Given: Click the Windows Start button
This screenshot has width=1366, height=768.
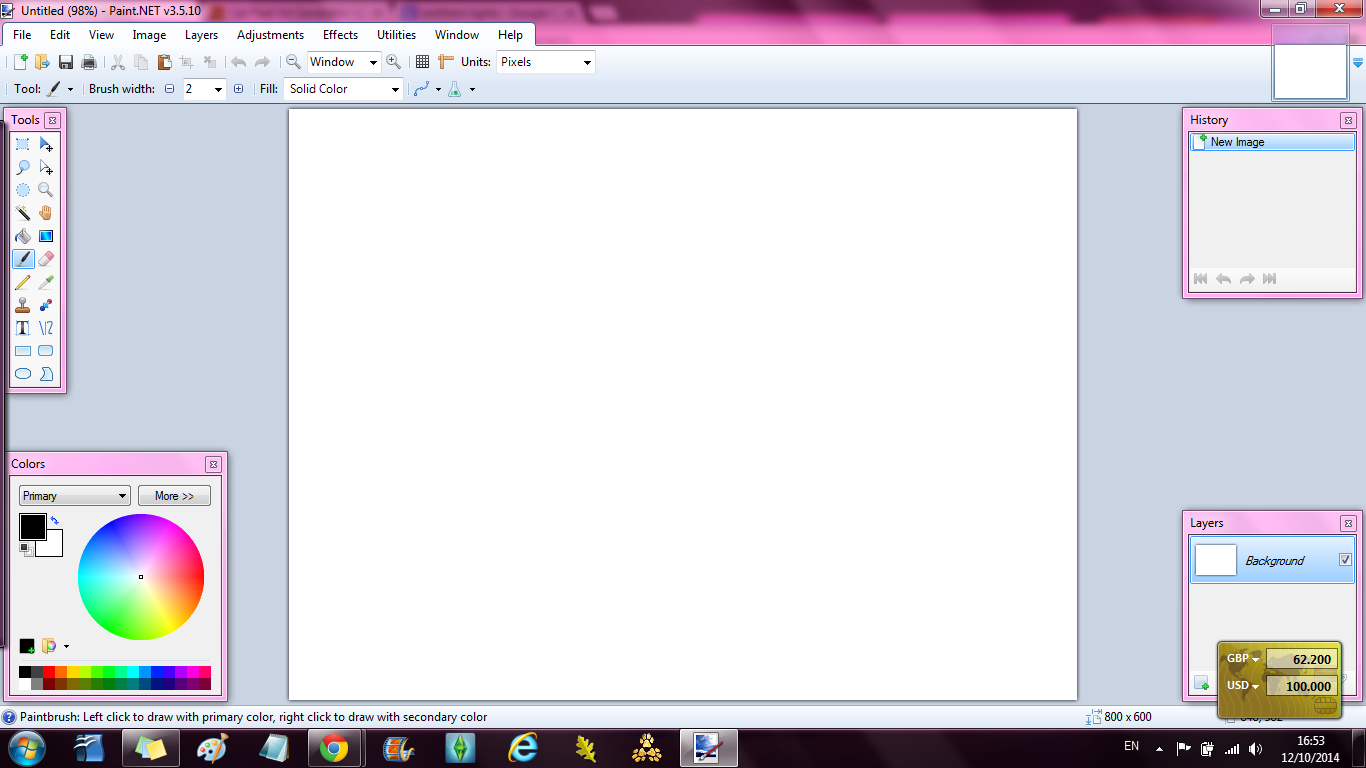Looking at the screenshot, I should [x=26, y=748].
